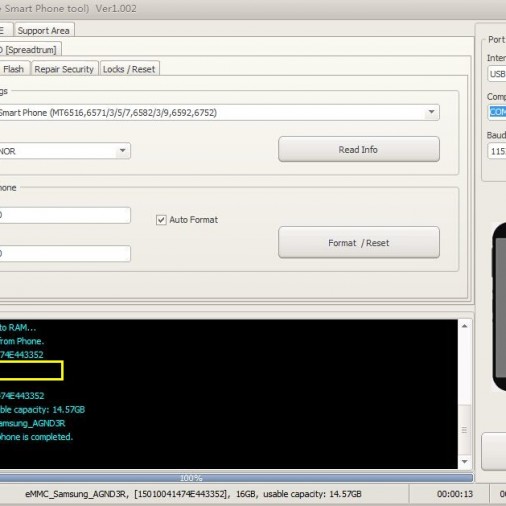The image size is (506, 506).
Task: Click the yellow highlighted log box
Action: 31,370
